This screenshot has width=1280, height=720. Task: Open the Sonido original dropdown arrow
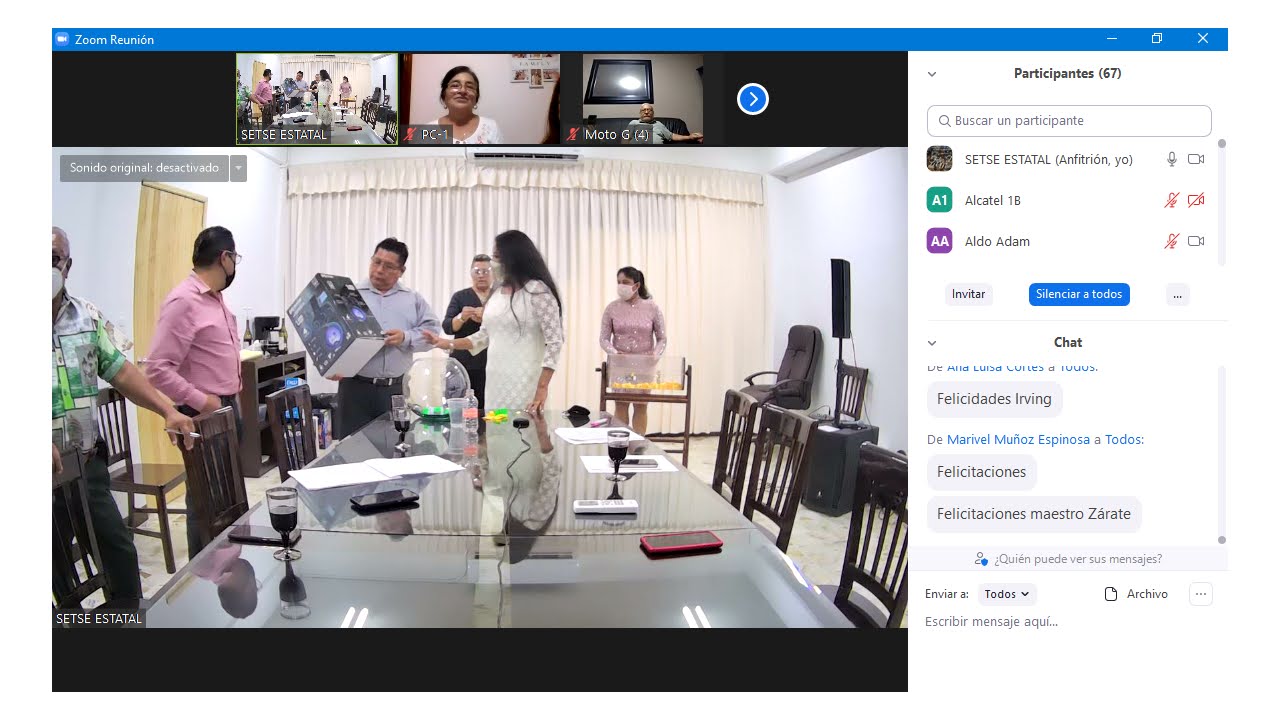[238, 168]
